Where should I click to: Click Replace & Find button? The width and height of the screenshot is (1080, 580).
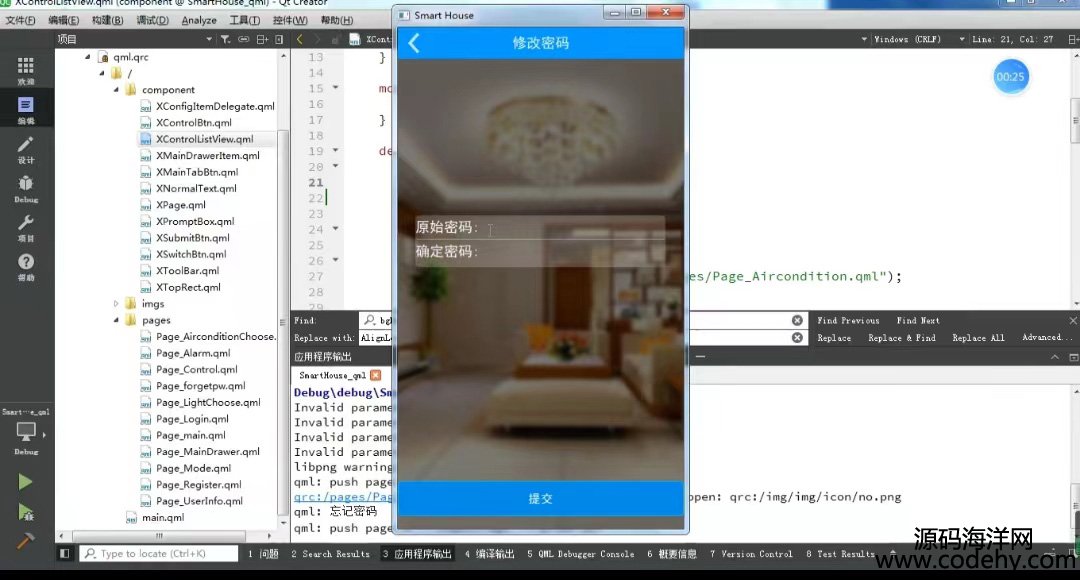(x=902, y=338)
